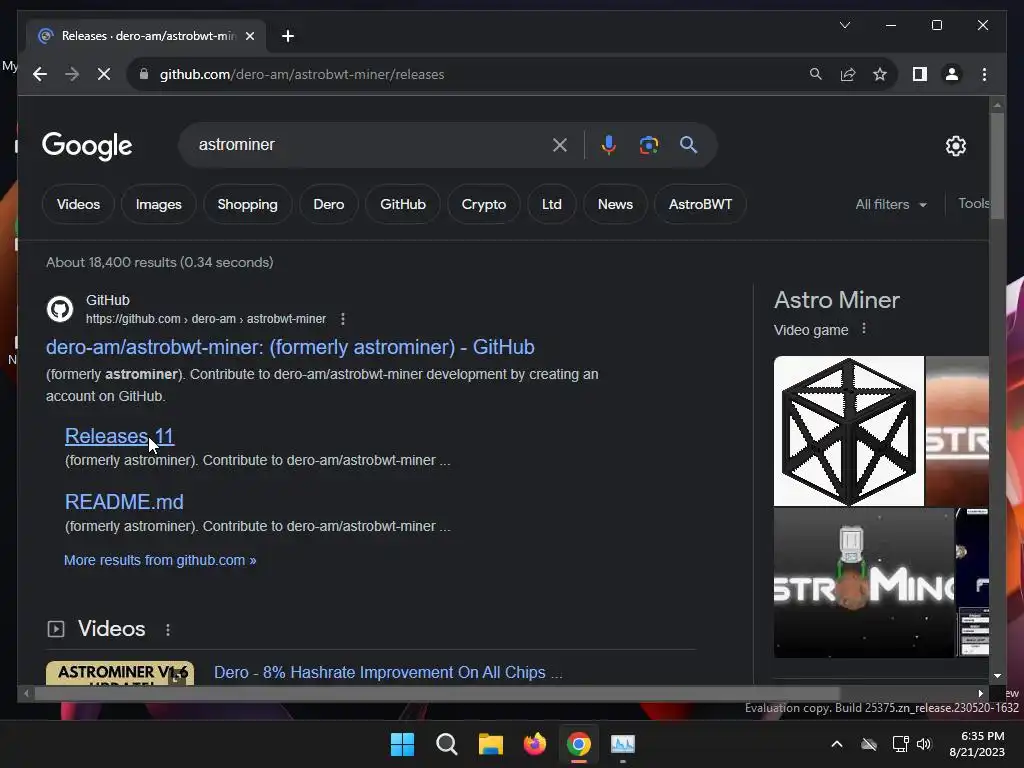
Task: Open more options next to Videos heading
Action: (168, 630)
